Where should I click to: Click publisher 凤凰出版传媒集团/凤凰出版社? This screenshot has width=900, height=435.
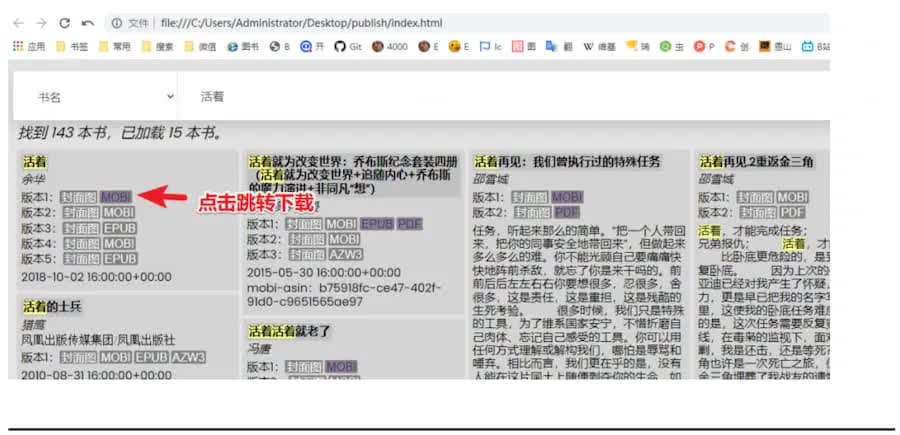pyautogui.click(x=99, y=340)
